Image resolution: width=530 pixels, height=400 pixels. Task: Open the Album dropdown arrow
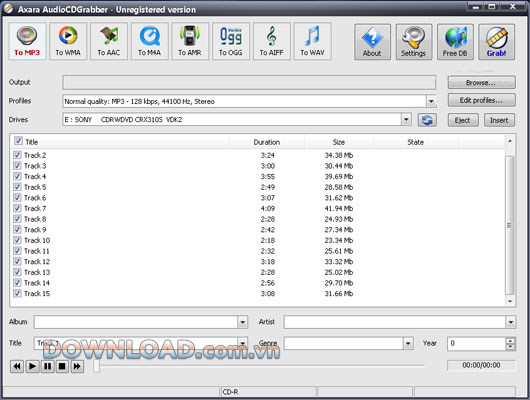[x=242, y=322]
